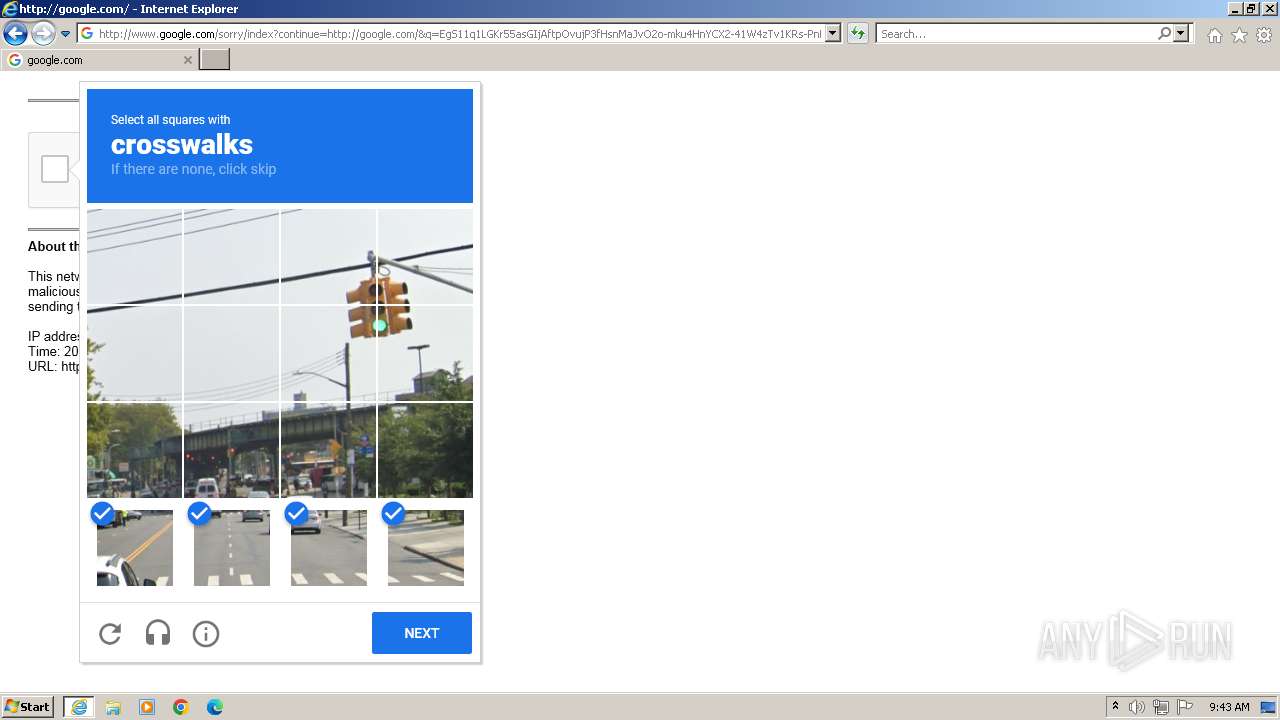Click Internet Explorer in the taskbar

(x=79, y=707)
